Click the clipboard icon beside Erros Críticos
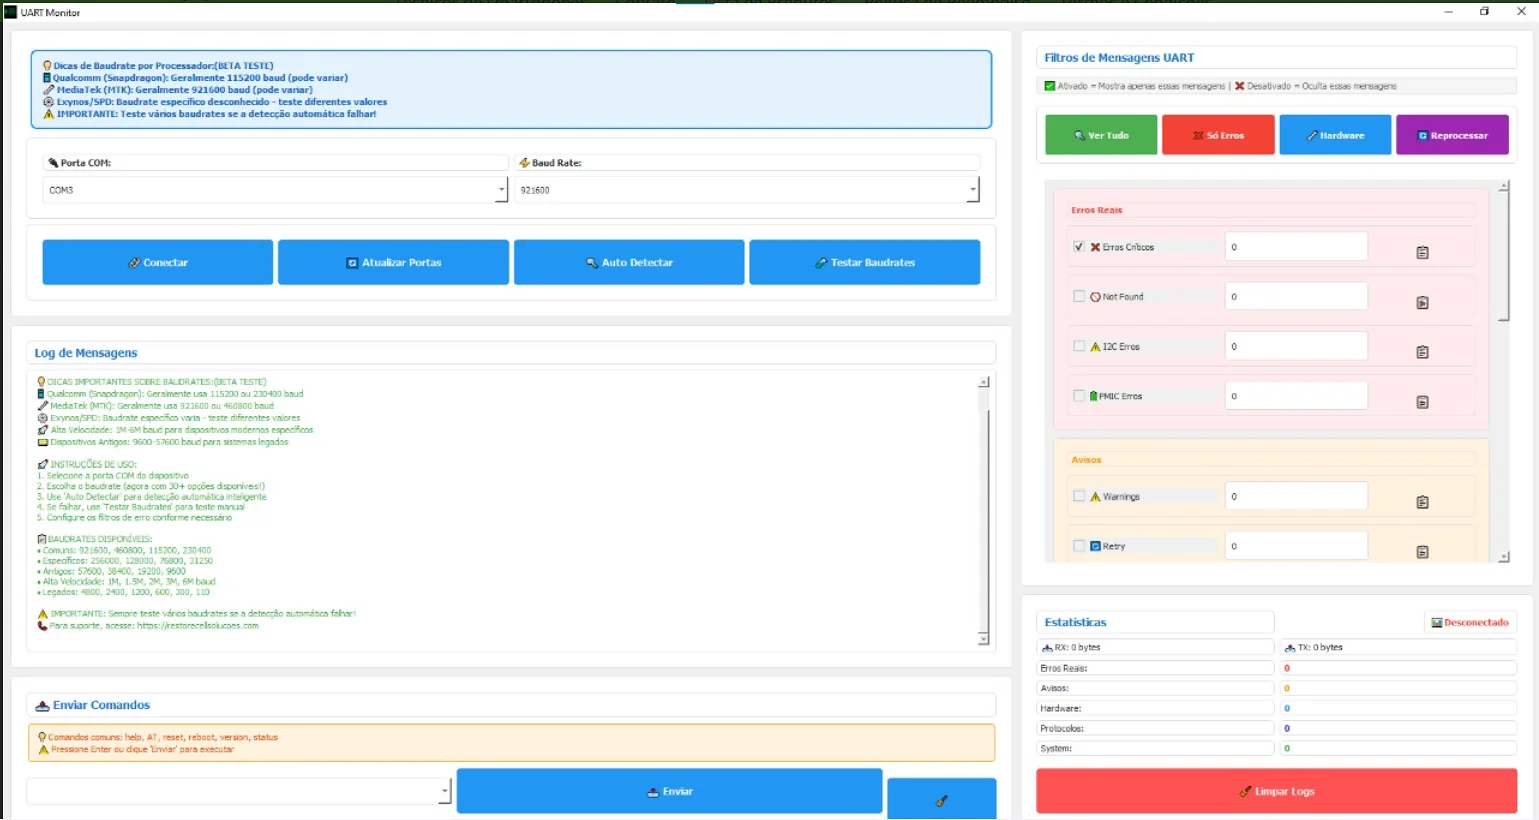Image resolution: width=1539 pixels, height=820 pixels. click(1422, 253)
